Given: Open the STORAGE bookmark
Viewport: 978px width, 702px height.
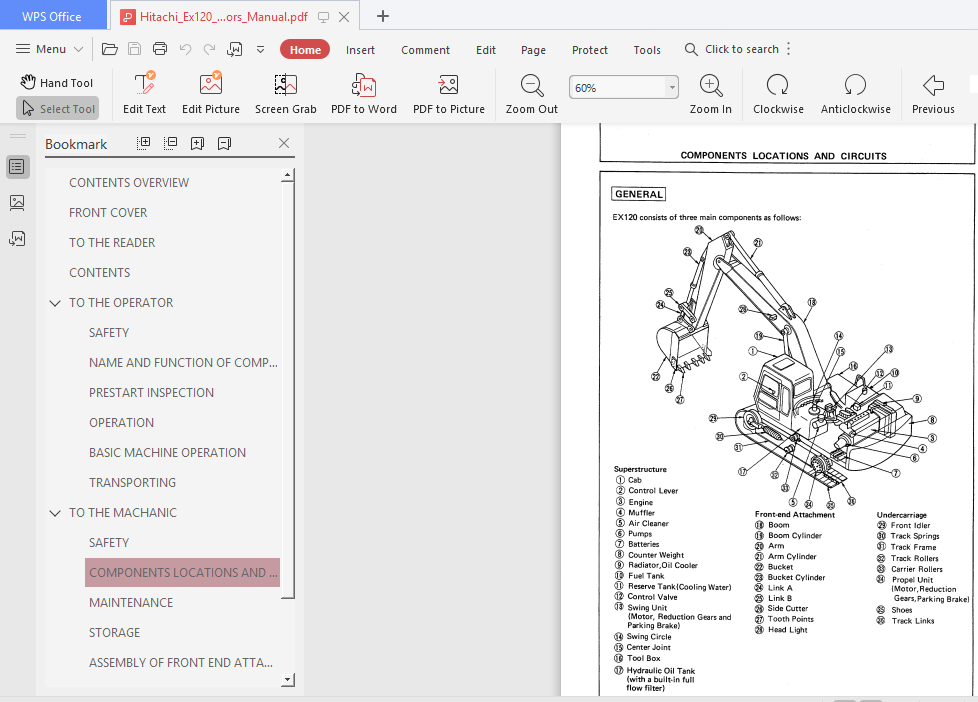Looking at the screenshot, I should [x=114, y=632].
